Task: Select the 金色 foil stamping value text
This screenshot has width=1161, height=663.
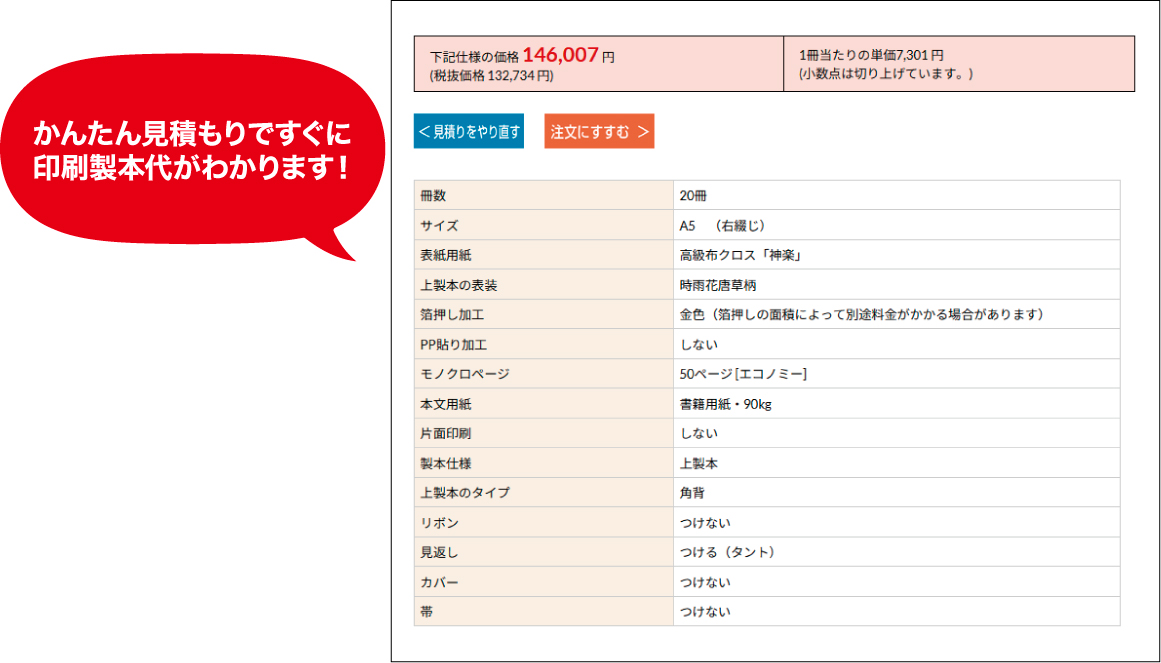Action: click(862, 314)
